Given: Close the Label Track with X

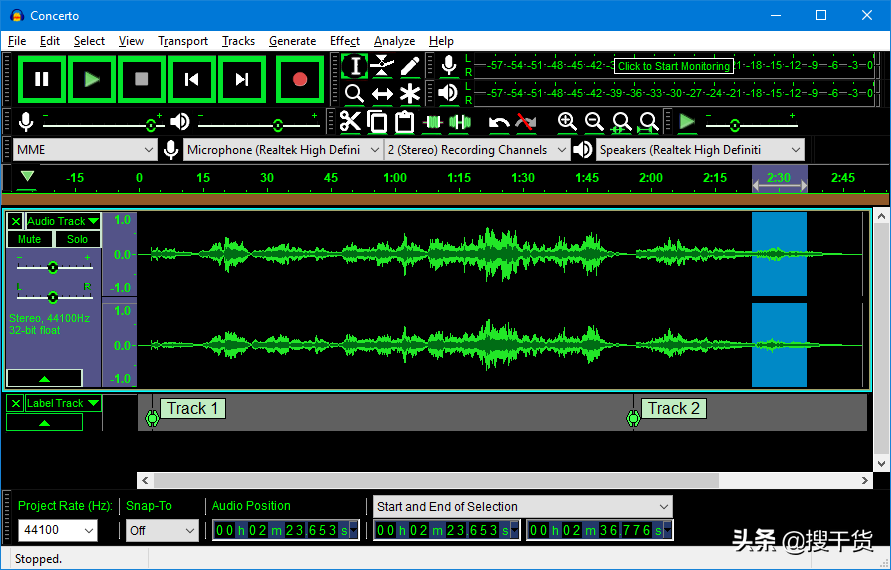Looking at the screenshot, I should point(16,403).
